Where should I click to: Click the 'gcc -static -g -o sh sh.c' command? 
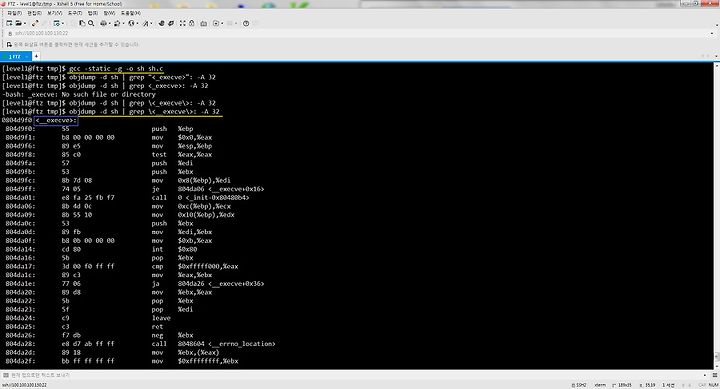point(116,68)
